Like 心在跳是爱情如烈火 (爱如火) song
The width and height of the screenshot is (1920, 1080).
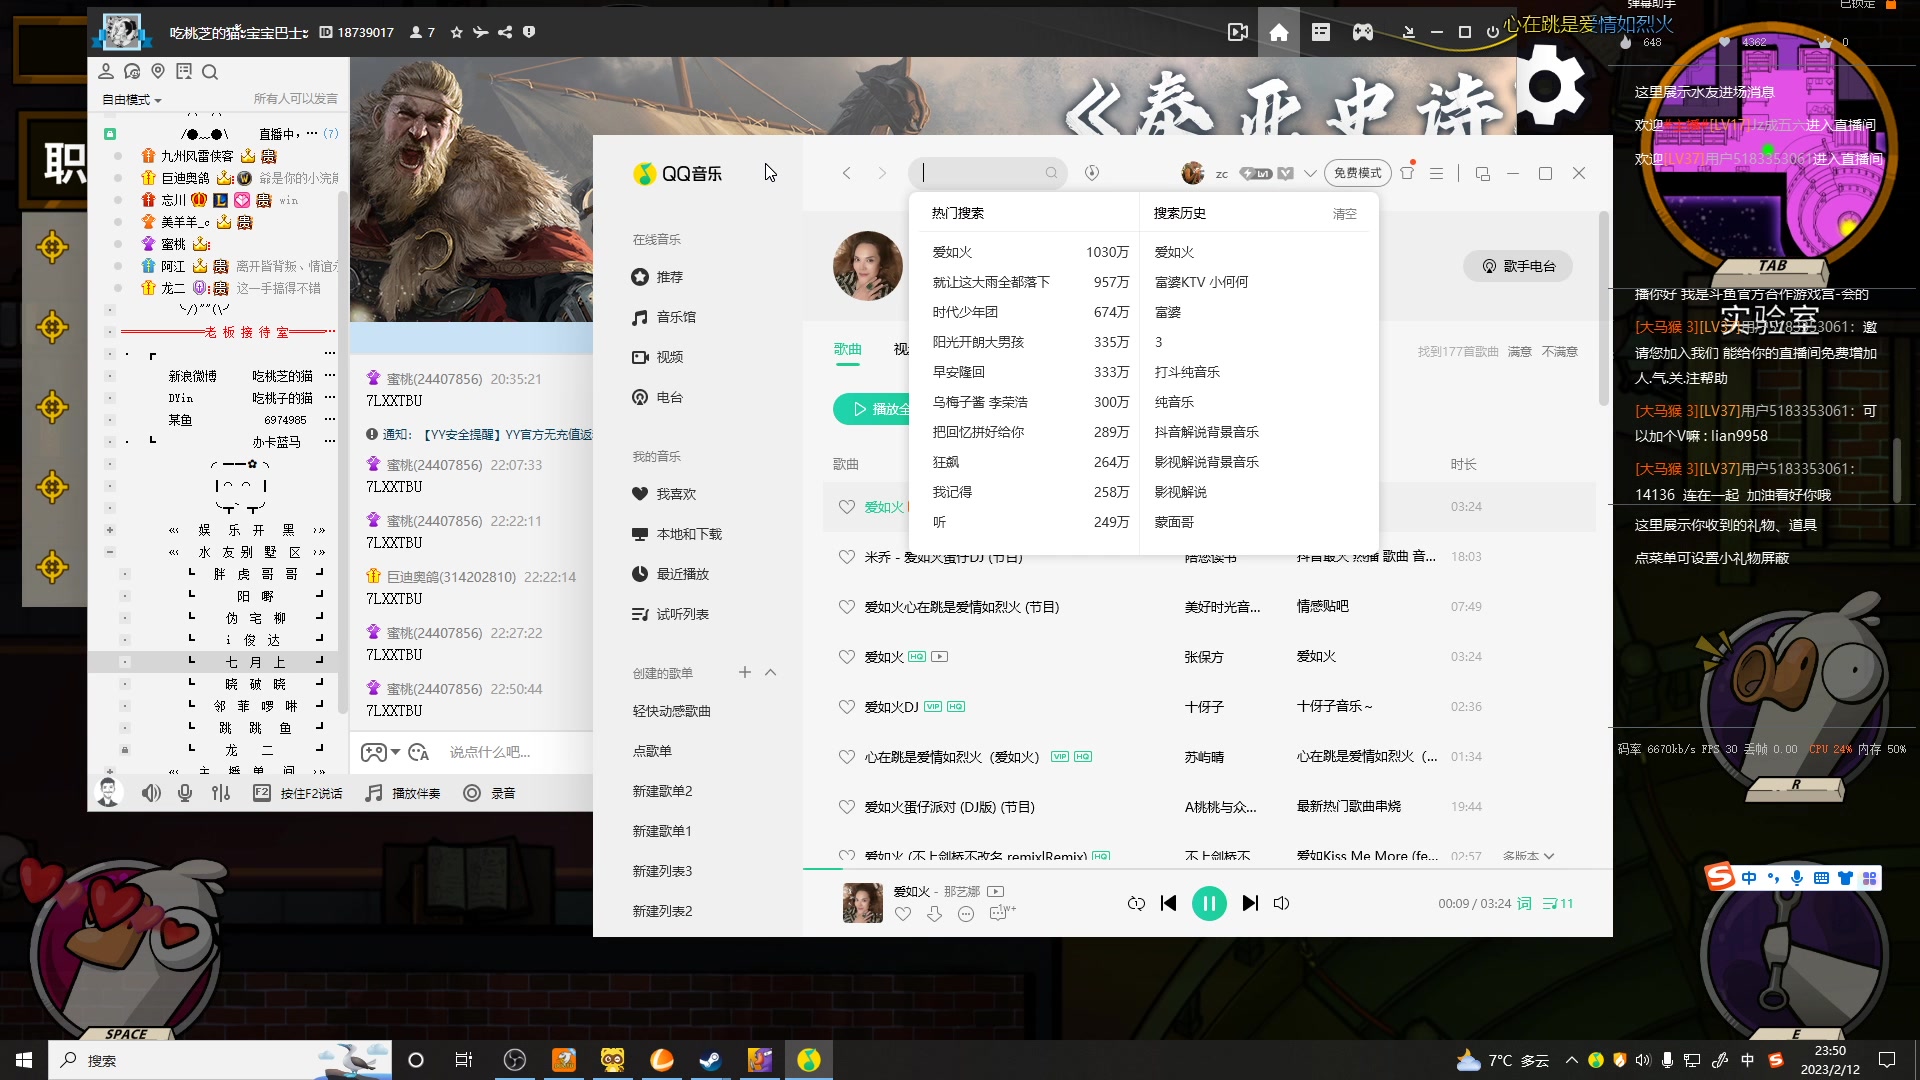(846, 757)
